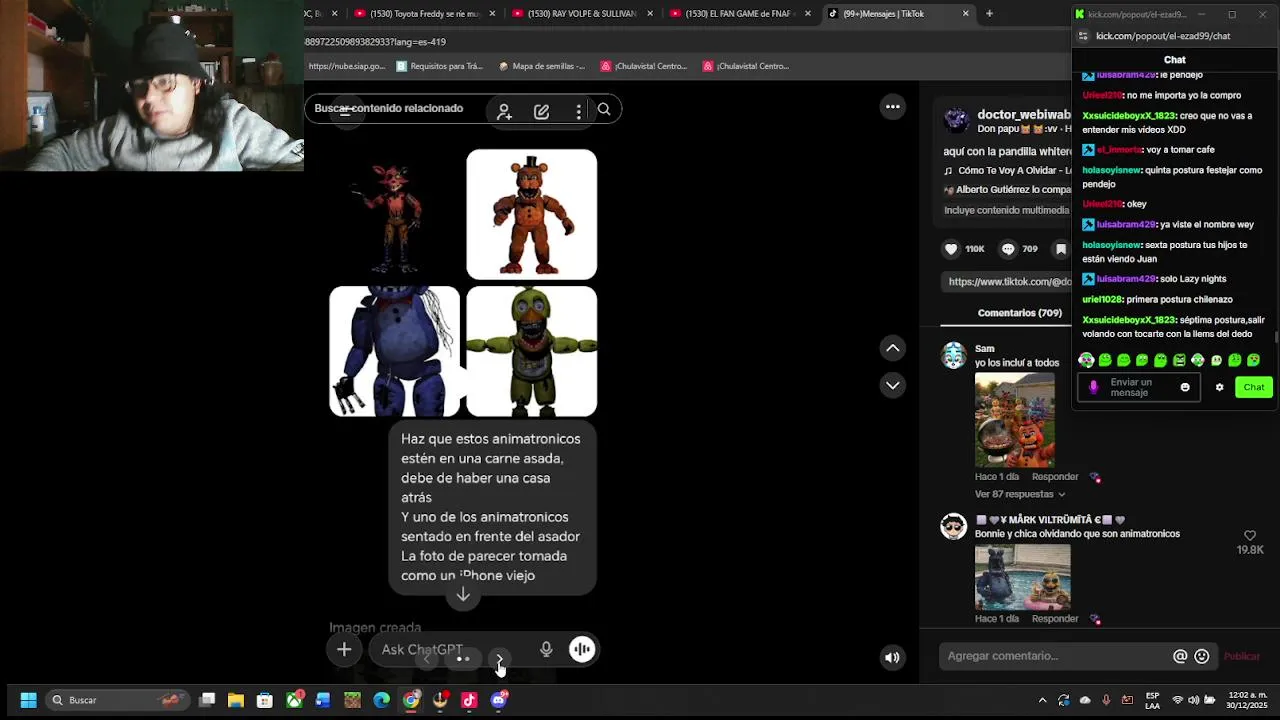This screenshot has height=720, width=1280.
Task: Mention a user with the @ icon
Action: (x=1180, y=656)
